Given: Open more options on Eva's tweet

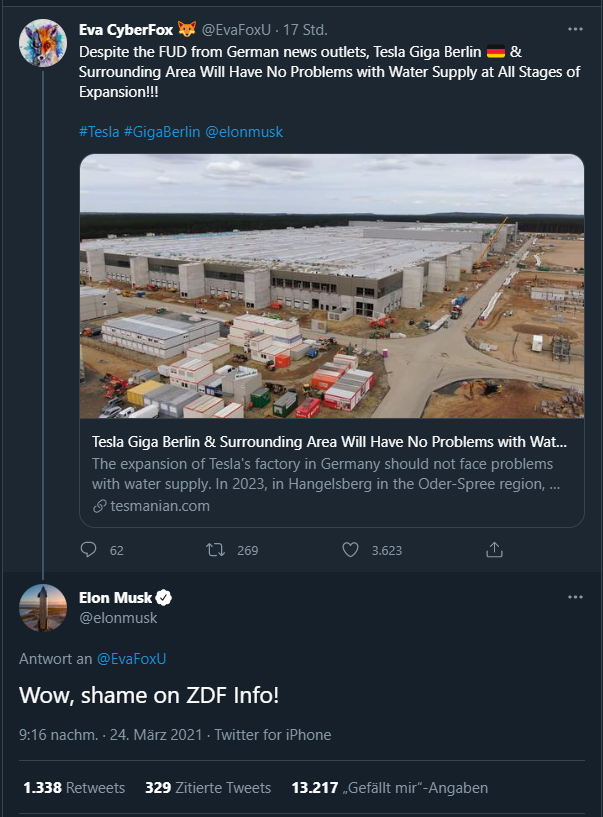Looking at the screenshot, I should [574, 30].
